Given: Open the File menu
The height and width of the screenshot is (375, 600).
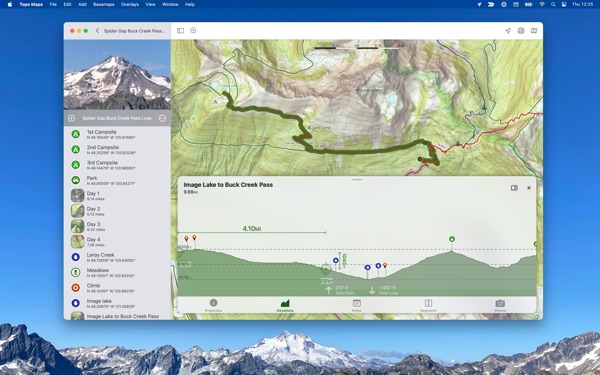Looking at the screenshot, I should point(53,4).
